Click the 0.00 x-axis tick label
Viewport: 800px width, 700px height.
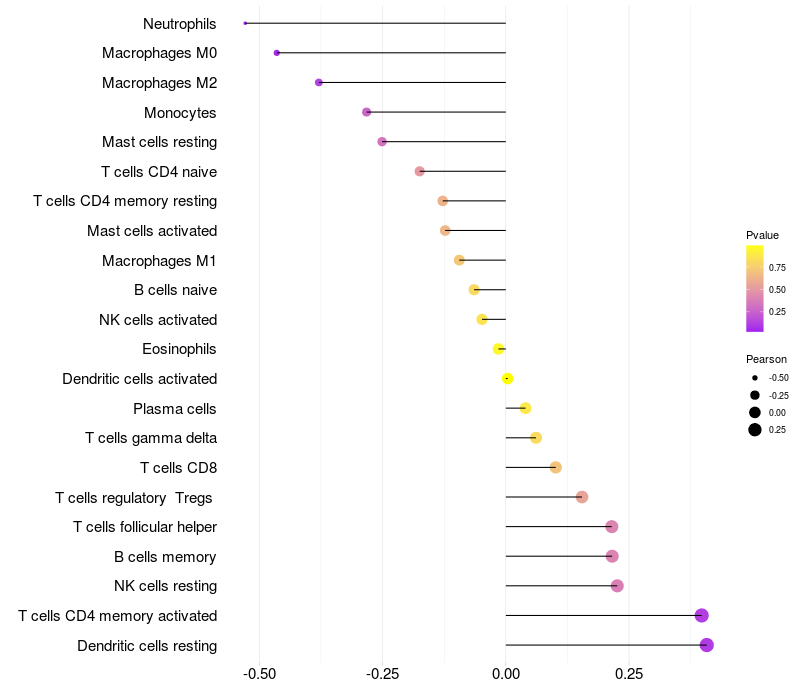click(506, 674)
